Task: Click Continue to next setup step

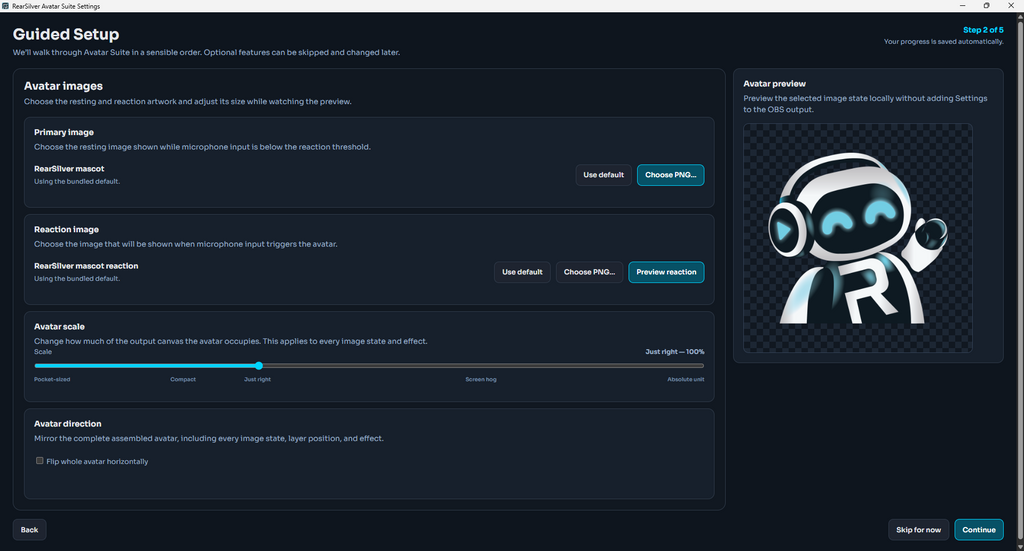Action: pos(979,529)
